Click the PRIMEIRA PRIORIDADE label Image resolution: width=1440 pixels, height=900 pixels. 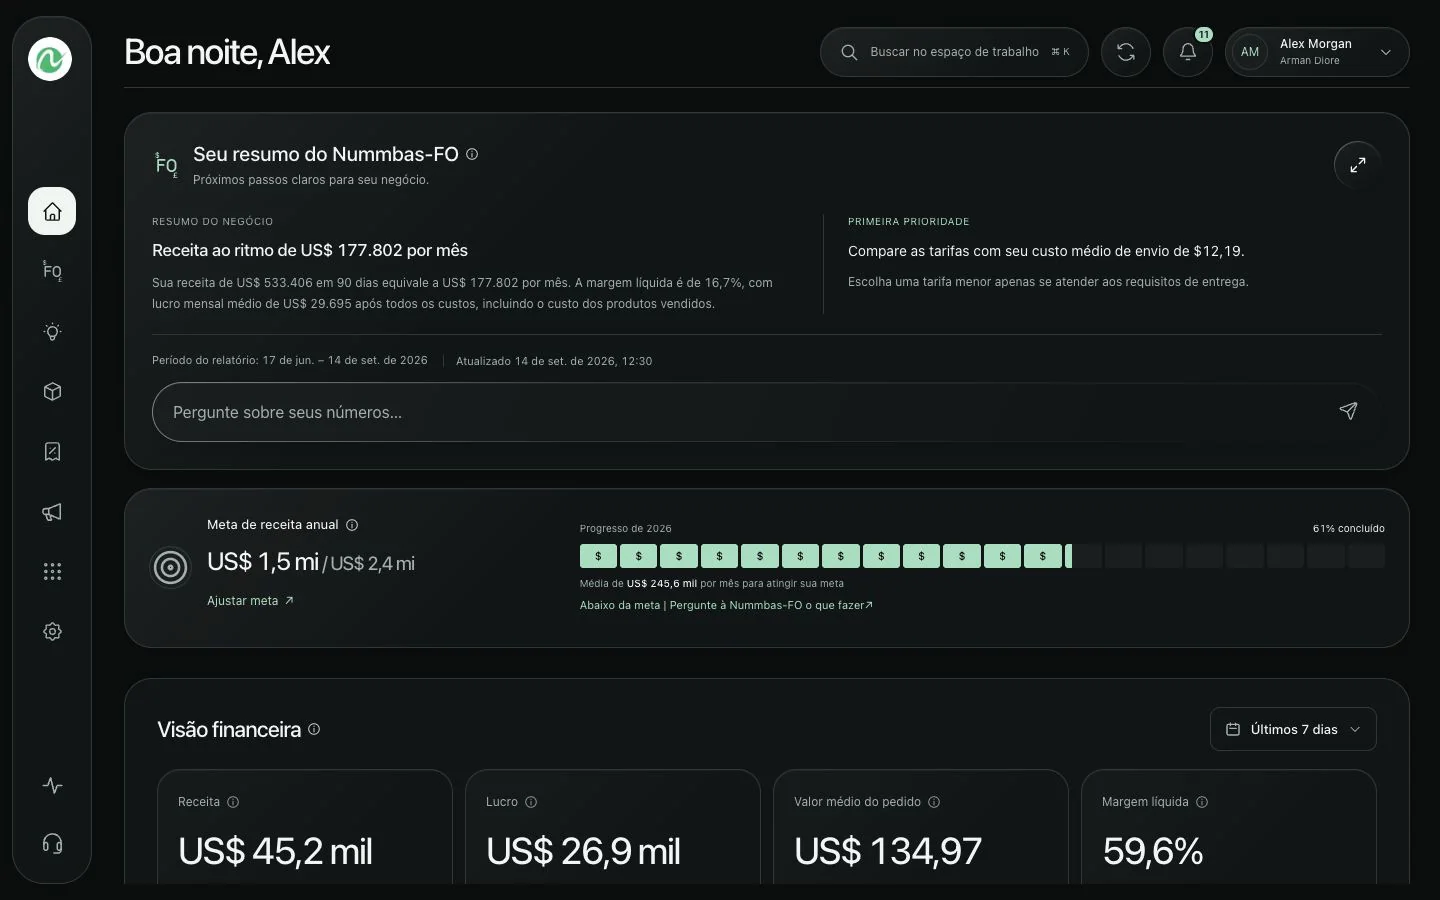[x=909, y=221]
